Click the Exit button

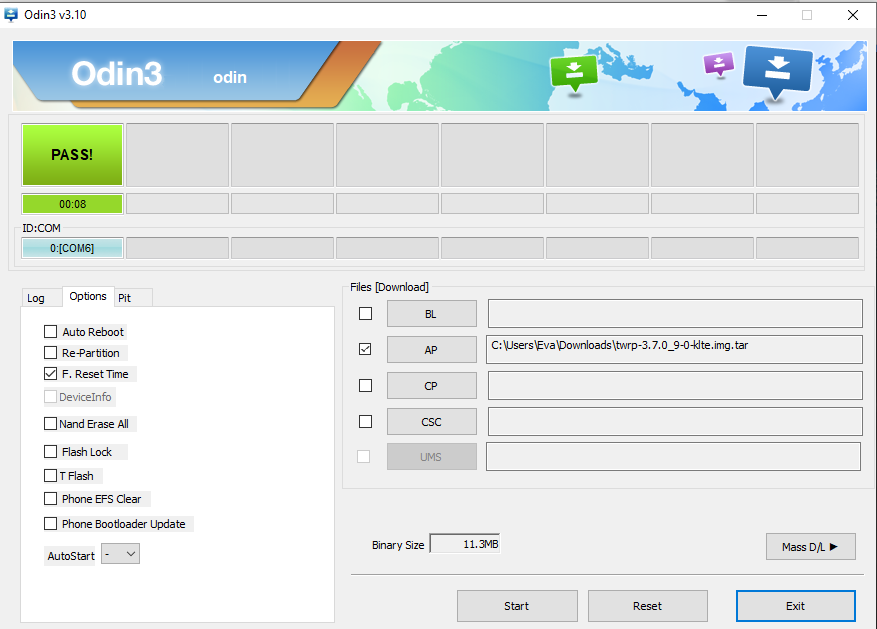(795, 606)
